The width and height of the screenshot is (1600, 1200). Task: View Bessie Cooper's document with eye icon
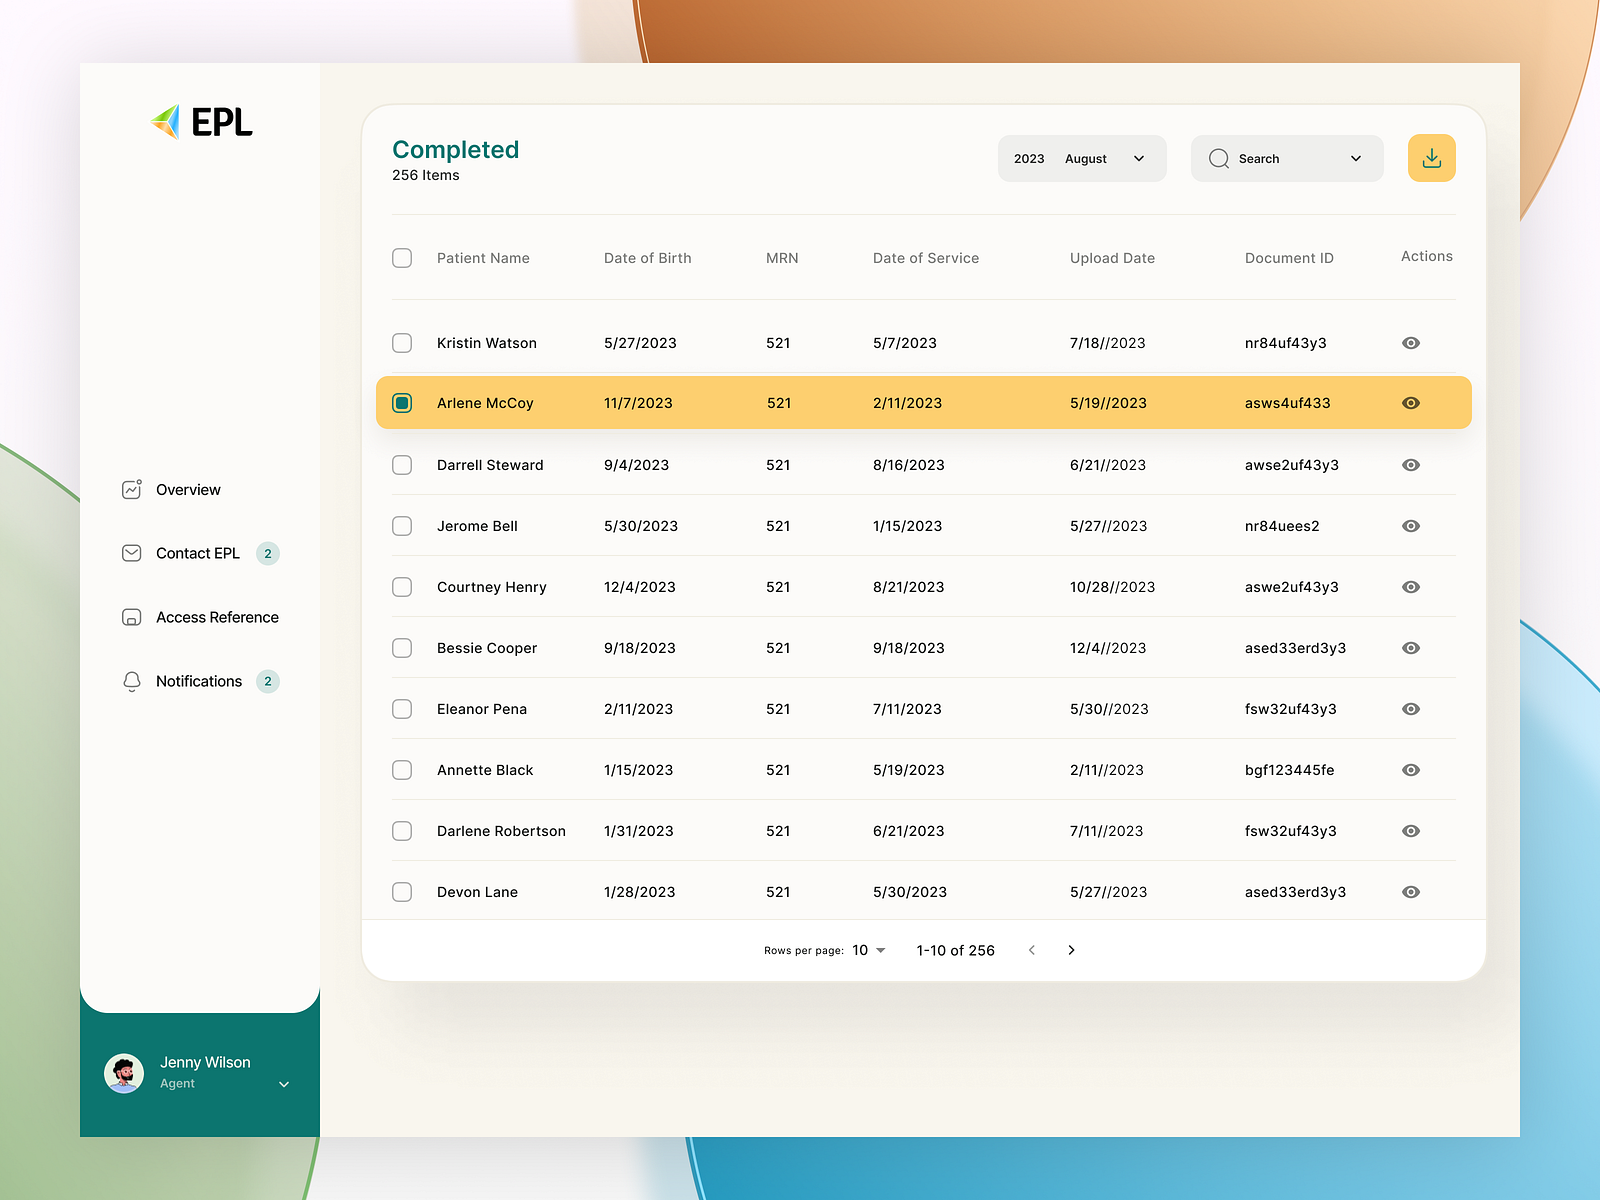pos(1411,648)
